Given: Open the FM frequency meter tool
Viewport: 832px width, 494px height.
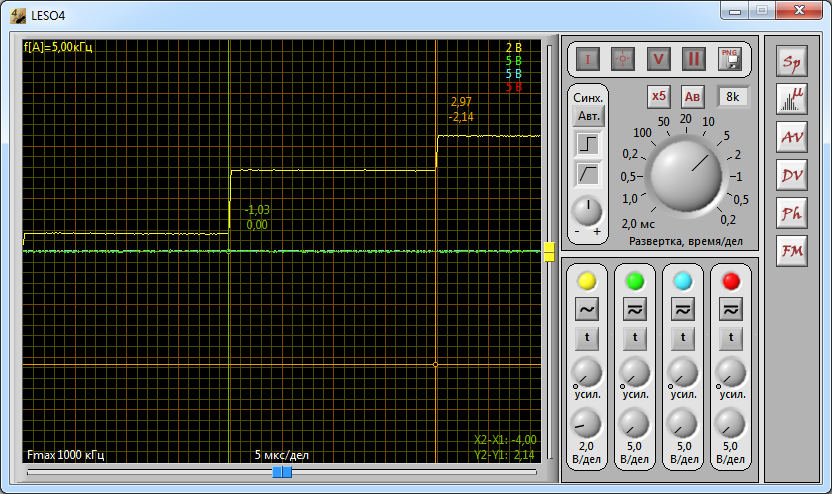Looking at the screenshot, I should (x=792, y=250).
